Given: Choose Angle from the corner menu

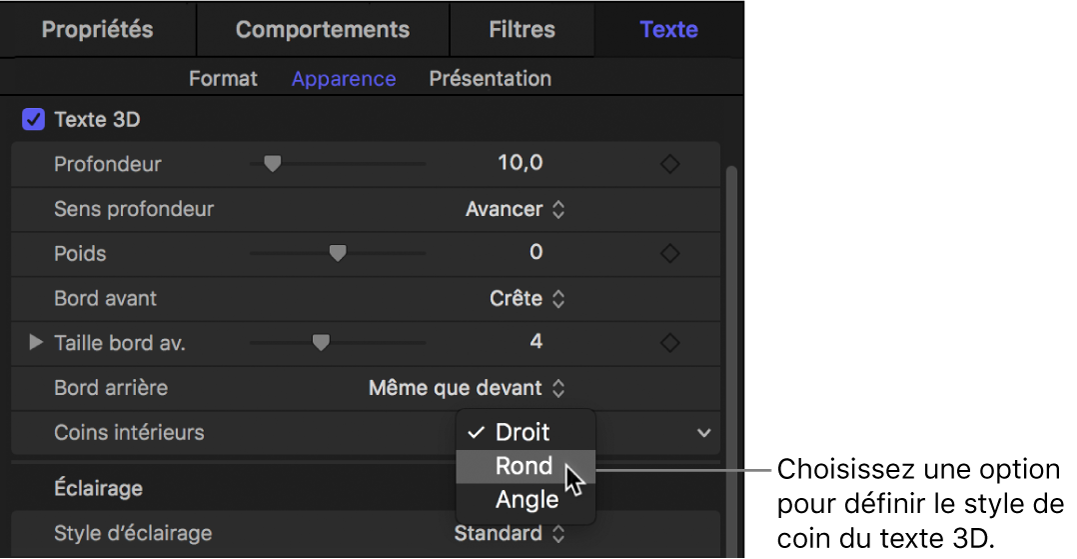Looking at the screenshot, I should 526,499.
